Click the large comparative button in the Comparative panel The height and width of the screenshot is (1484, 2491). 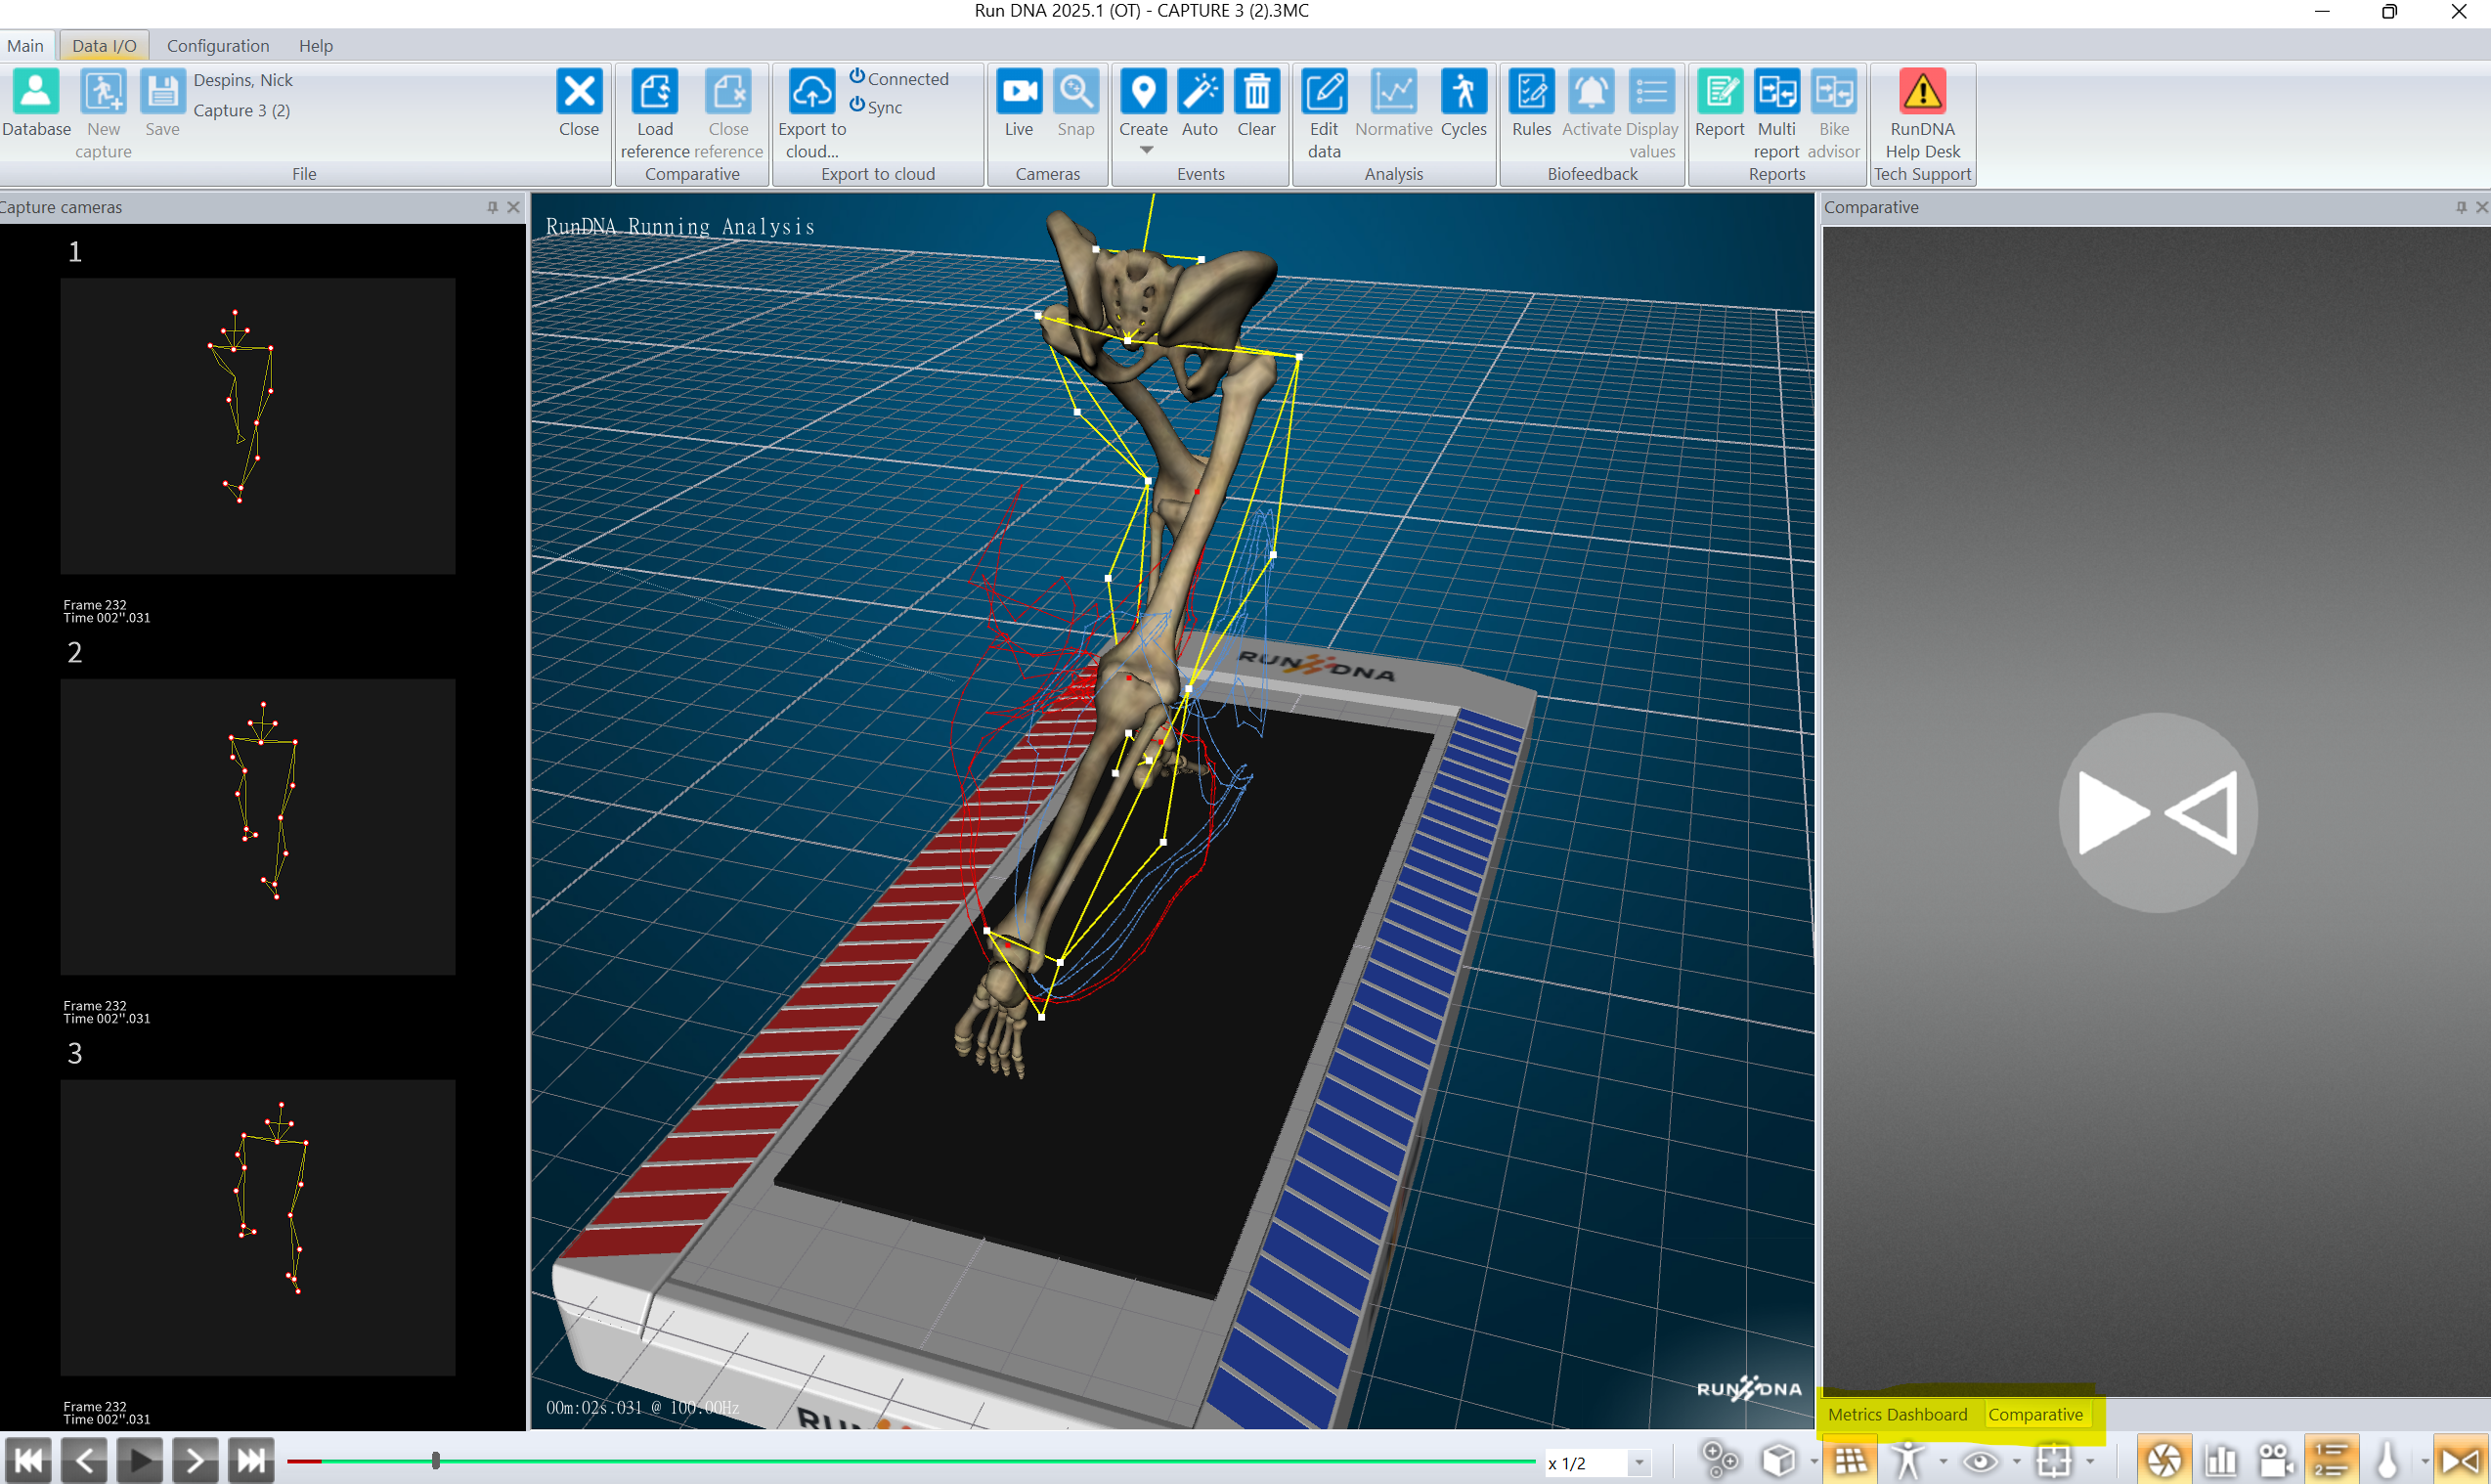(2158, 812)
